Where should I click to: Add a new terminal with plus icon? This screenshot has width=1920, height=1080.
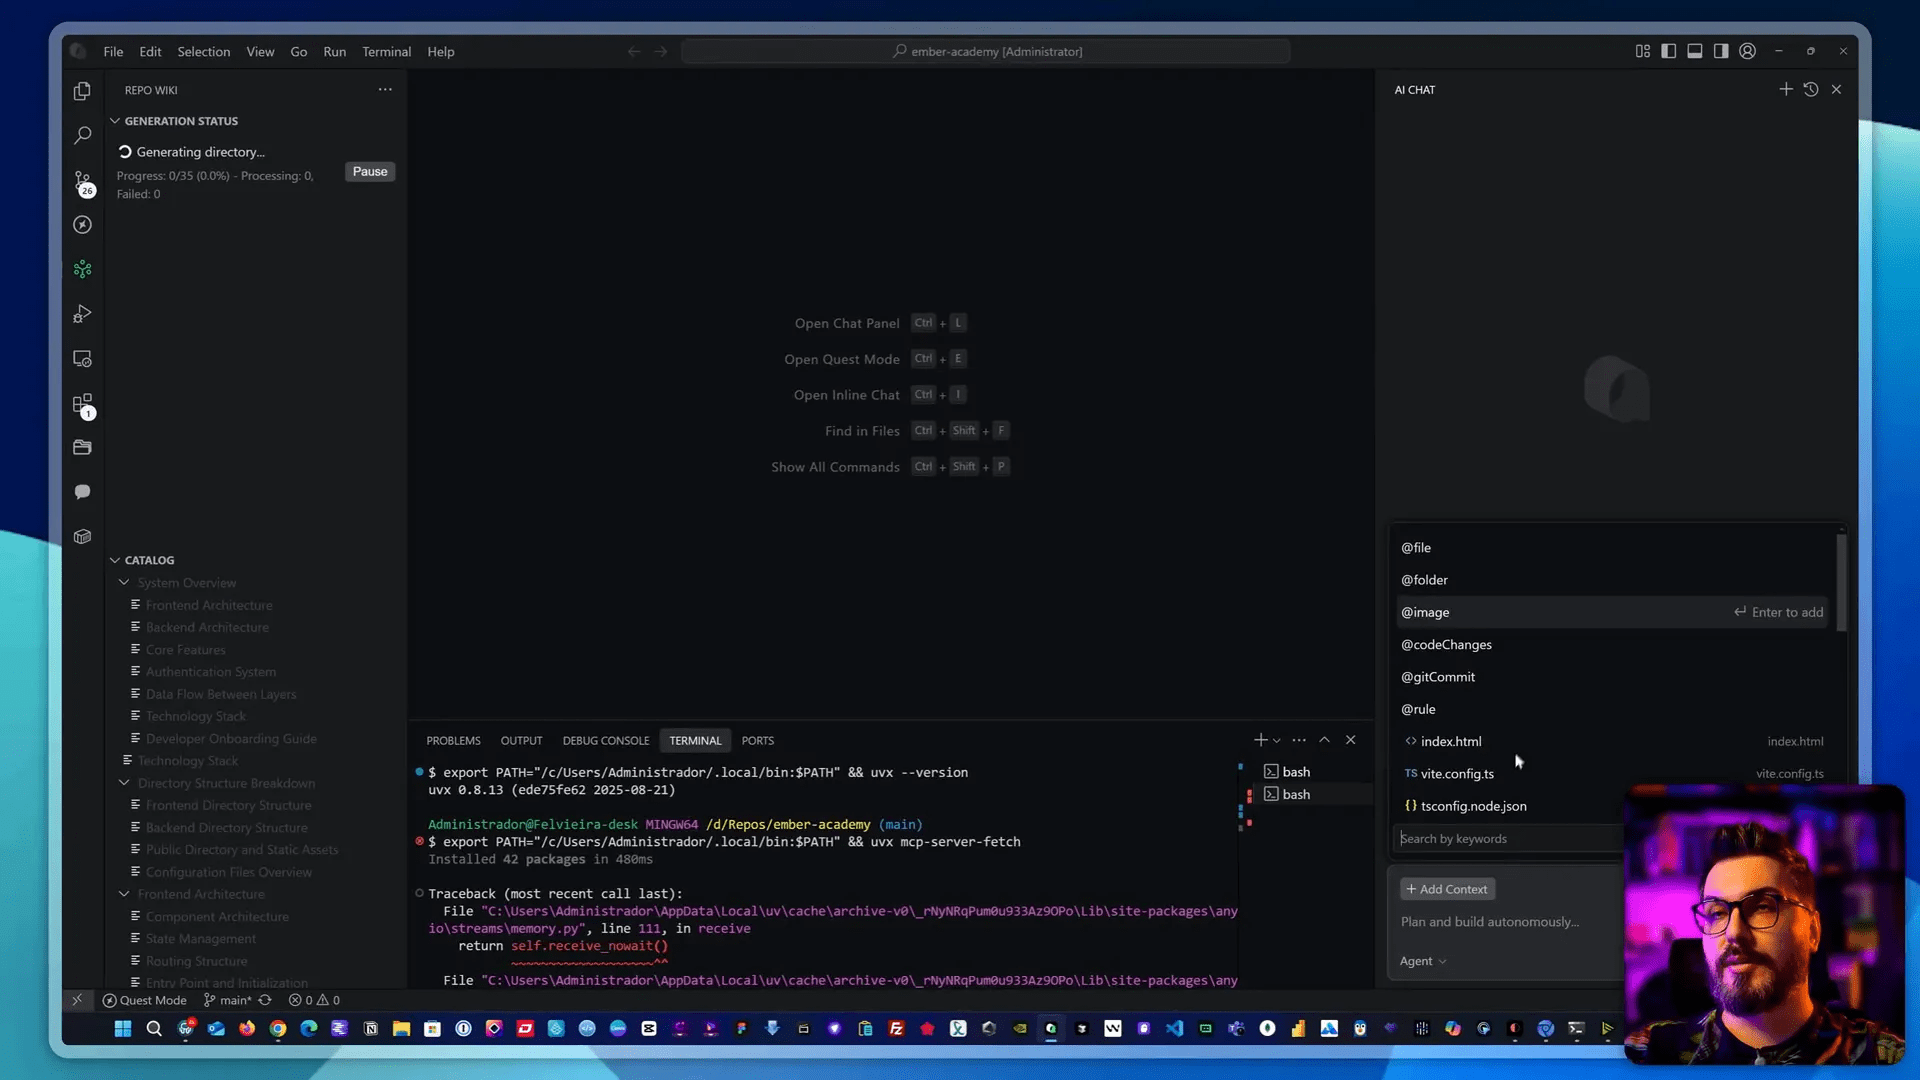(x=1260, y=740)
